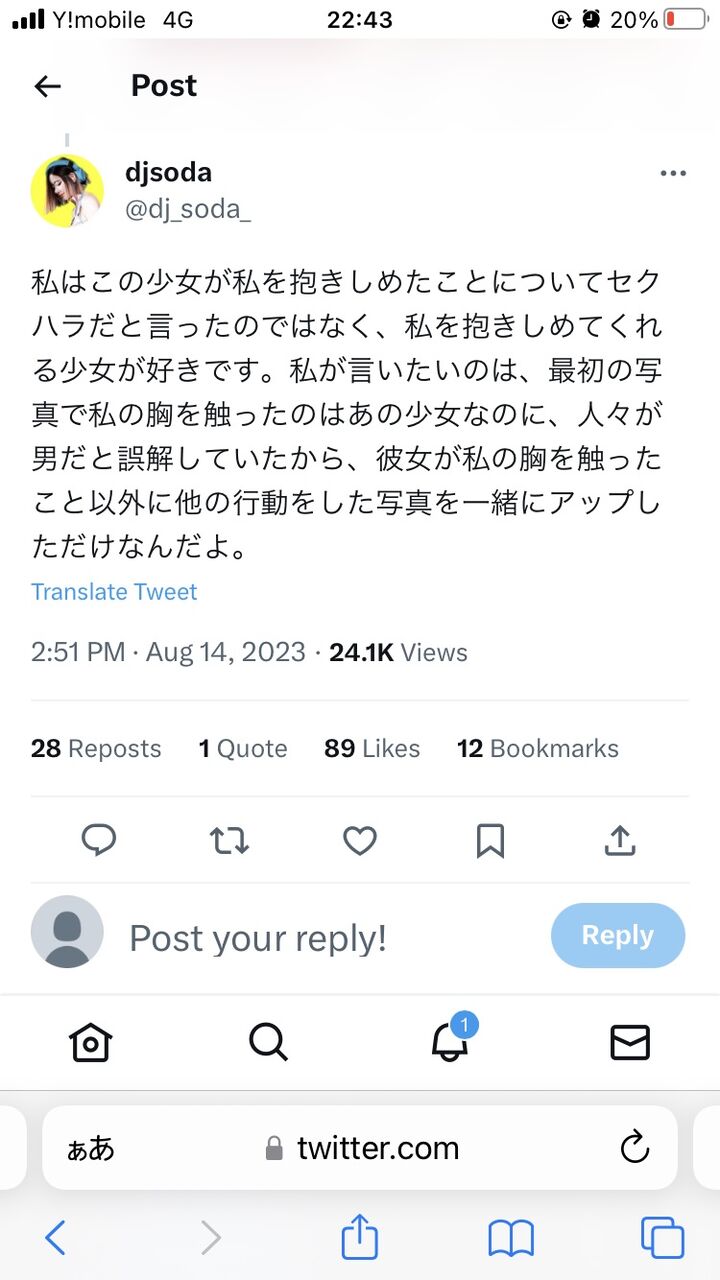Reload the page in Safari's address bar
Screen dimensions: 720x1280
pos(635,1148)
